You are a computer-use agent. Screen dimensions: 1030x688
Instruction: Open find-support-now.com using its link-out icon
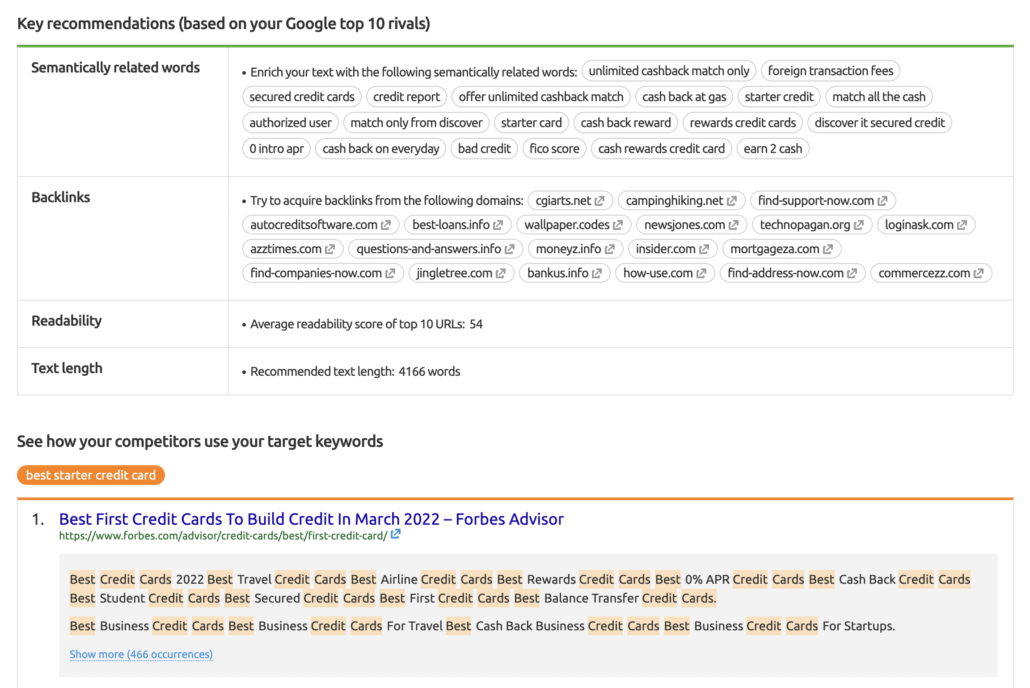coord(881,199)
